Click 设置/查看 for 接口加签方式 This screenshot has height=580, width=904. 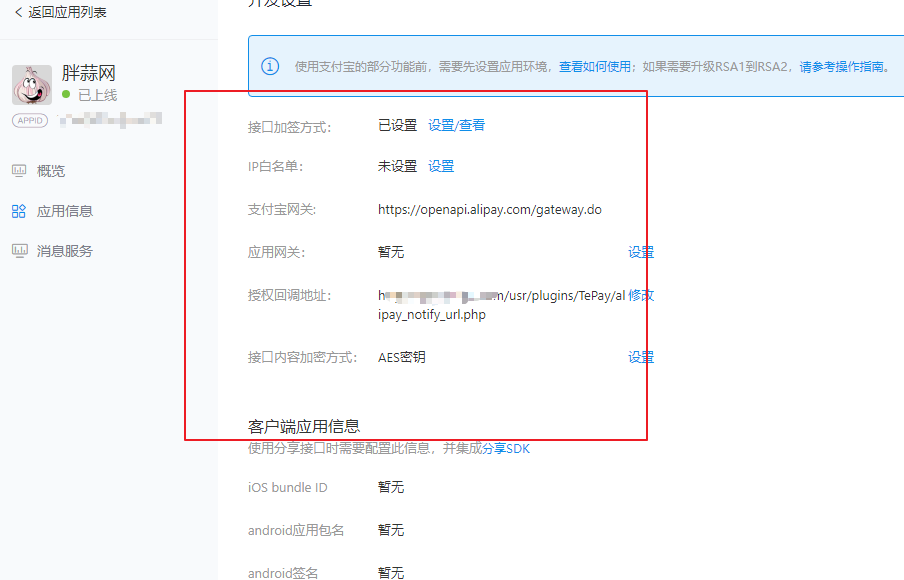pyautogui.click(x=456, y=125)
